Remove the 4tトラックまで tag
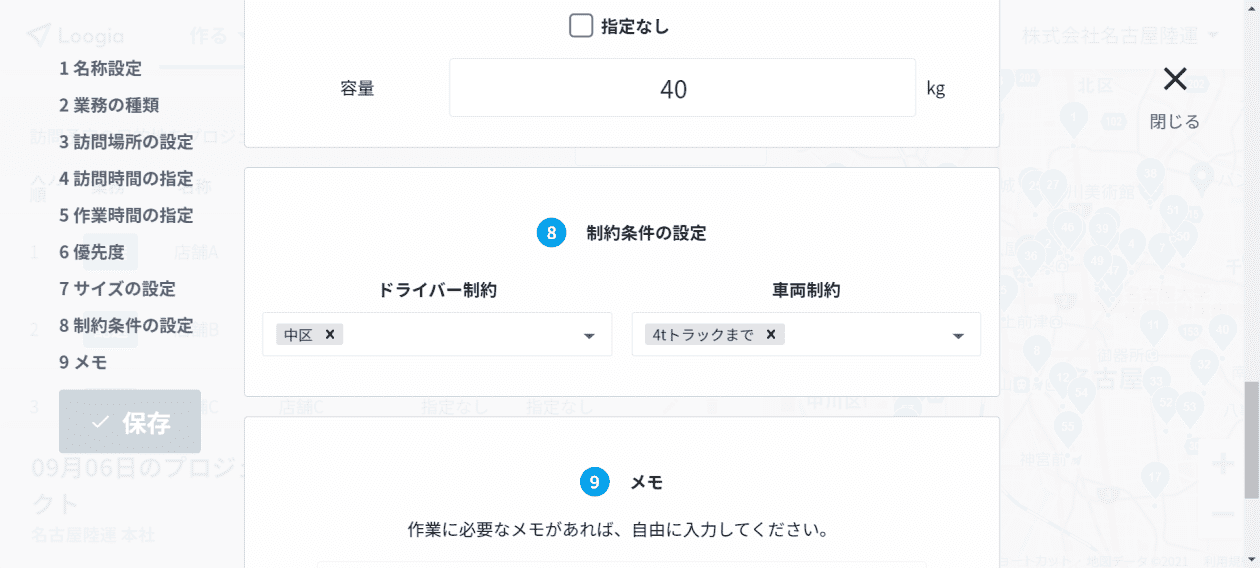 pos(771,334)
